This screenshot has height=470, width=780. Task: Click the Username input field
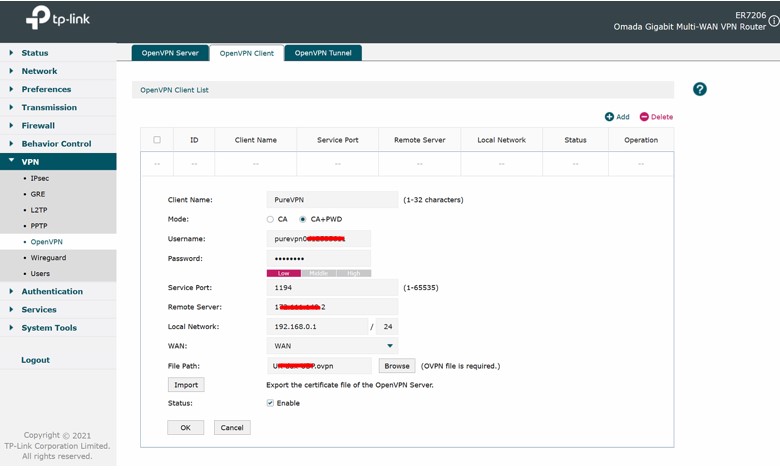(x=319, y=239)
